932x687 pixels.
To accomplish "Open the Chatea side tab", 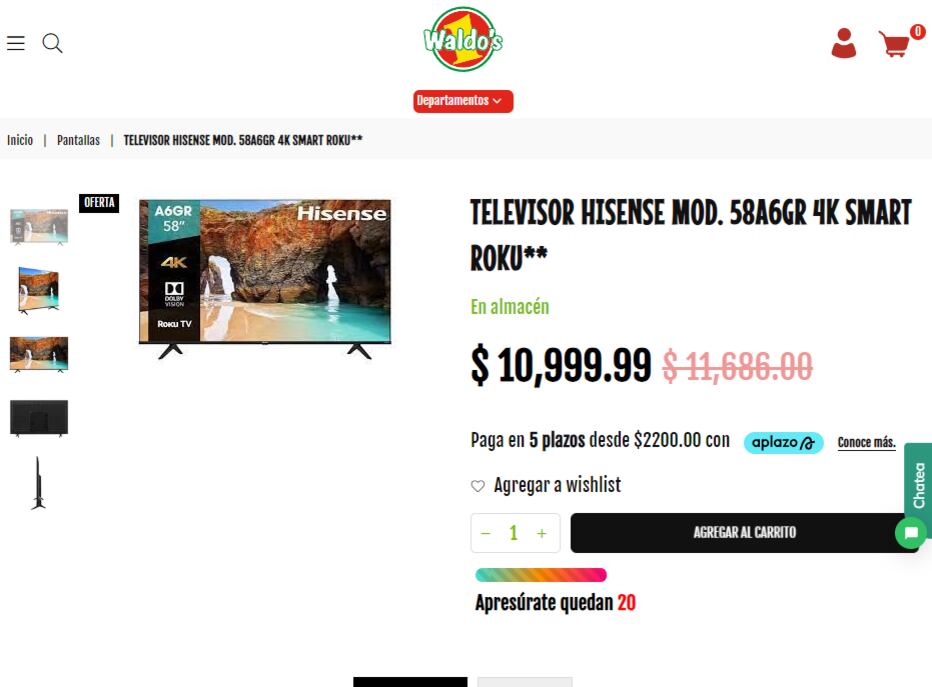I will [x=918, y=484].
